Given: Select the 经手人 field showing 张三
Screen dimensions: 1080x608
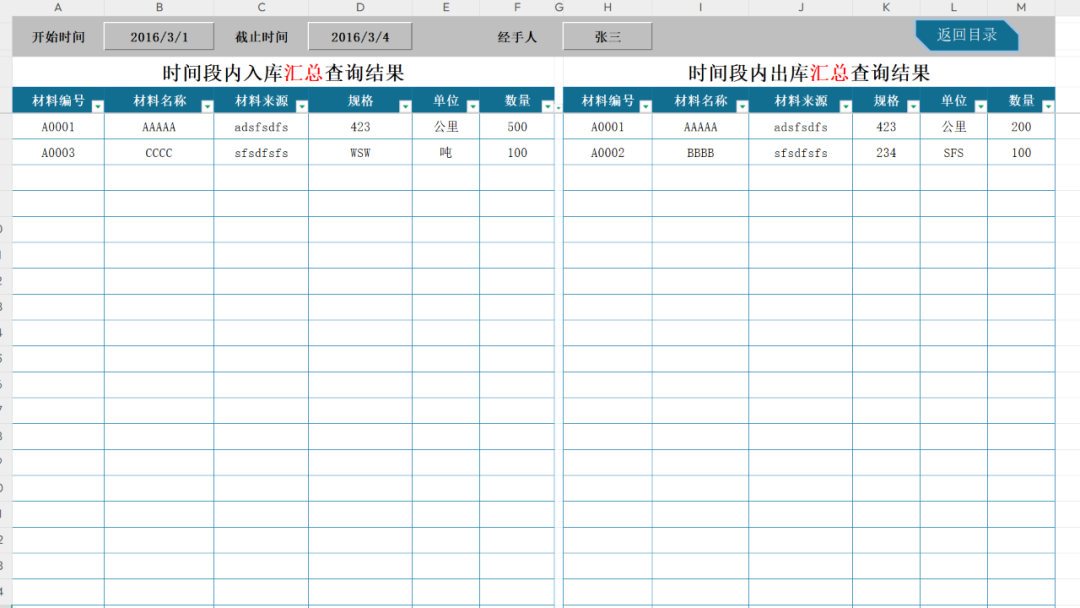Looking at the screenshot, I should 608,36.
